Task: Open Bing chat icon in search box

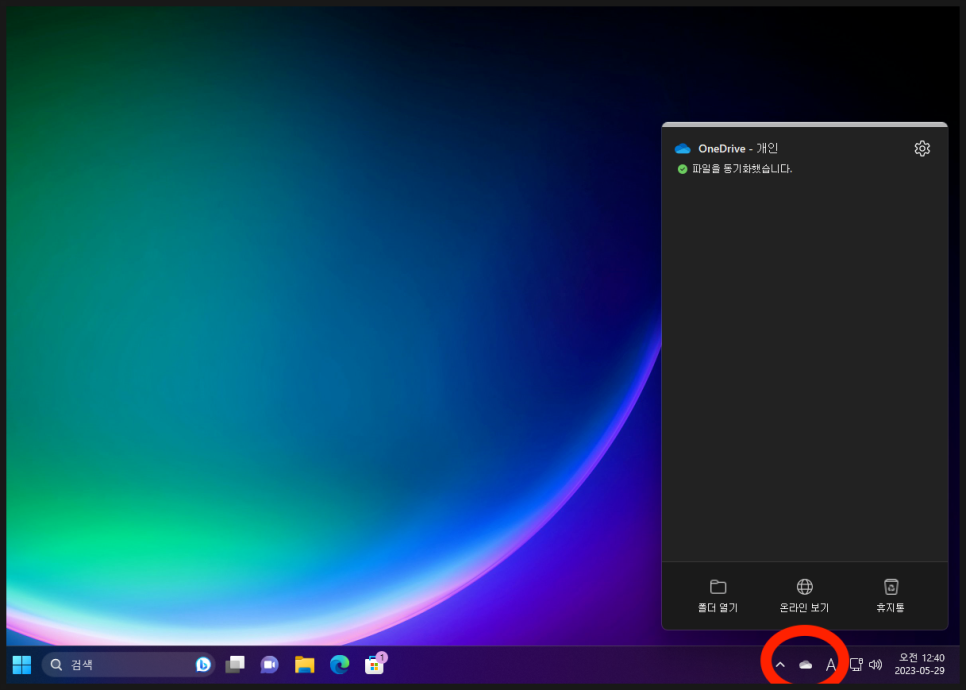Action: point(203,665)
